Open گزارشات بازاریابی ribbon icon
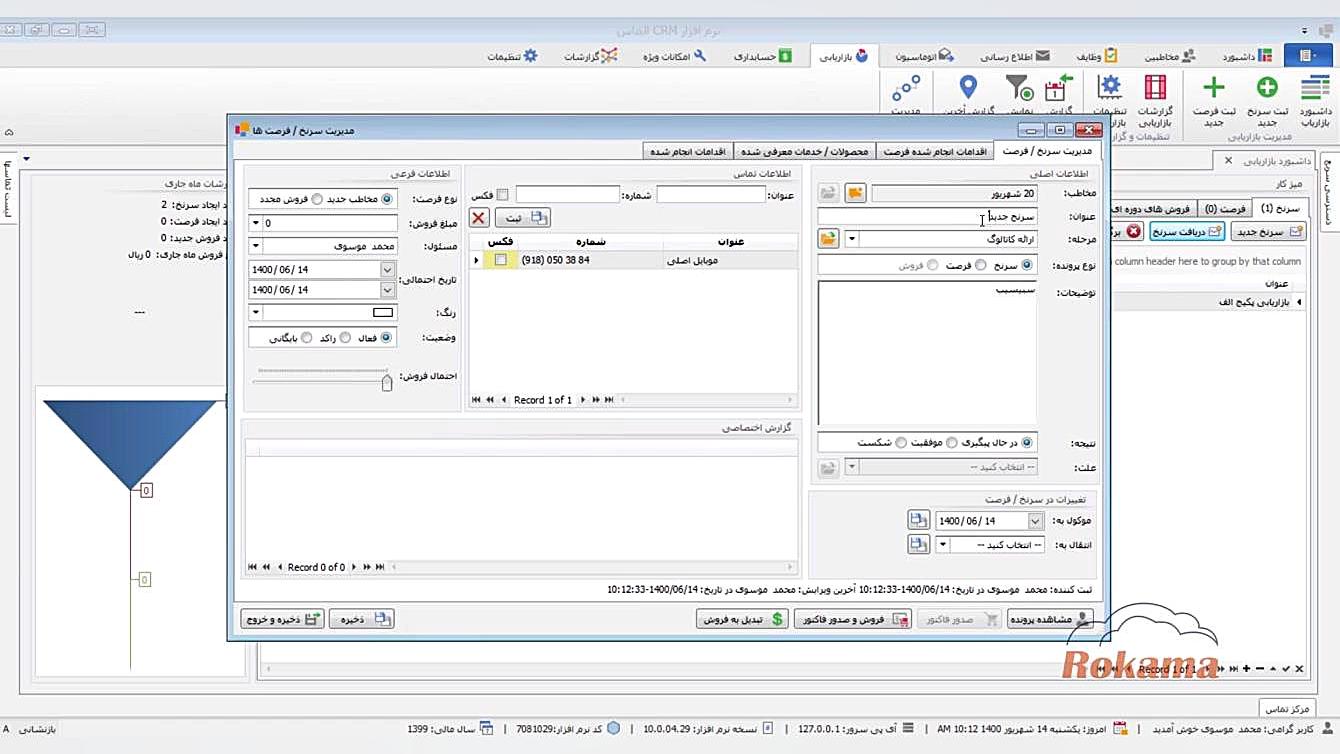 click(1155, 88)
